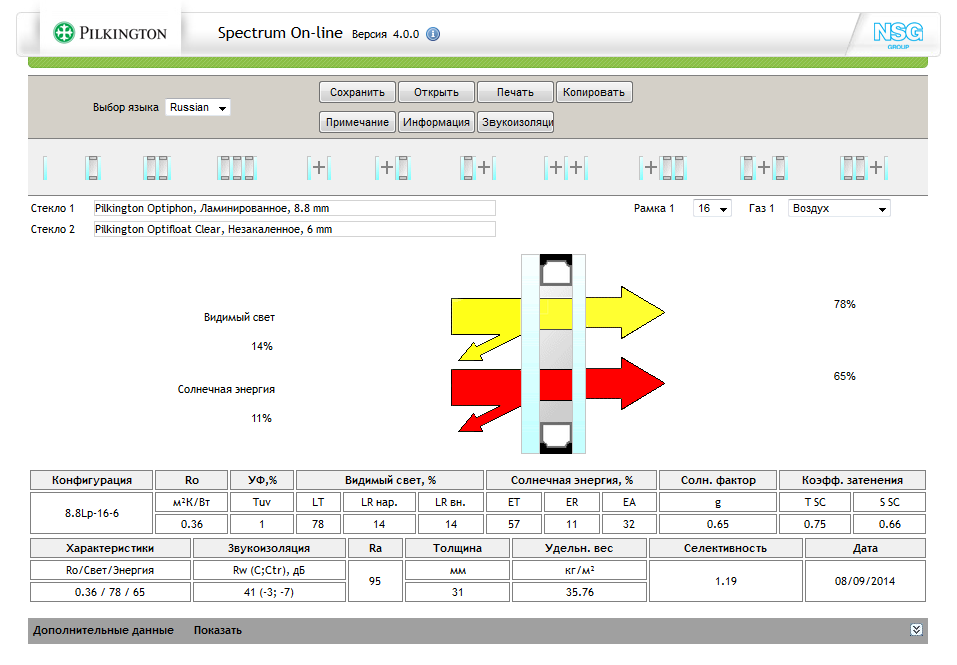
Task: Click the selectivity value 1.19
Action: point(726,581)
